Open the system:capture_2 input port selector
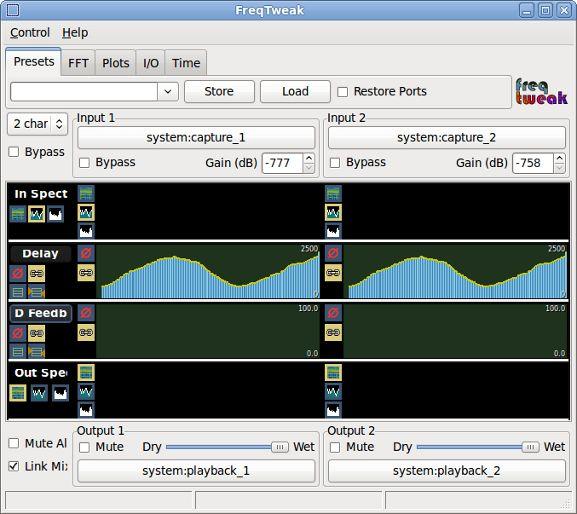577x514 pixels. [447, 138]
